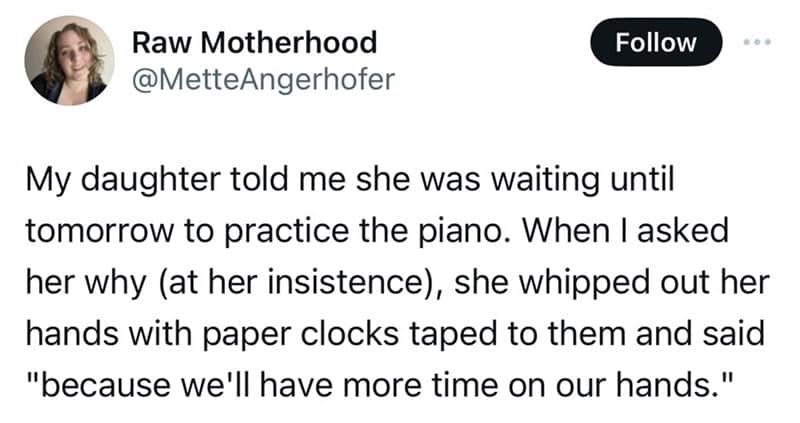The height and width of the screenshot is (423, 800).
Task: Click the Raw Motherhood profile avatar
Action: (70, 61)
